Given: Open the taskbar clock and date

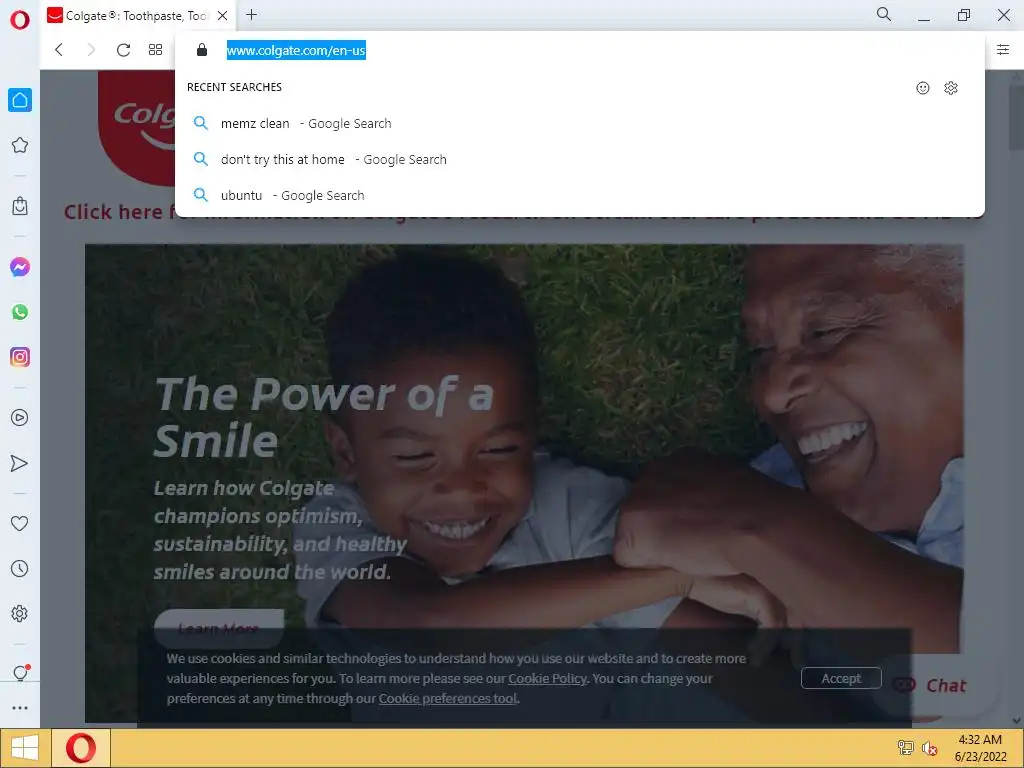Looking at the screenshot, I should click(980, 748).
